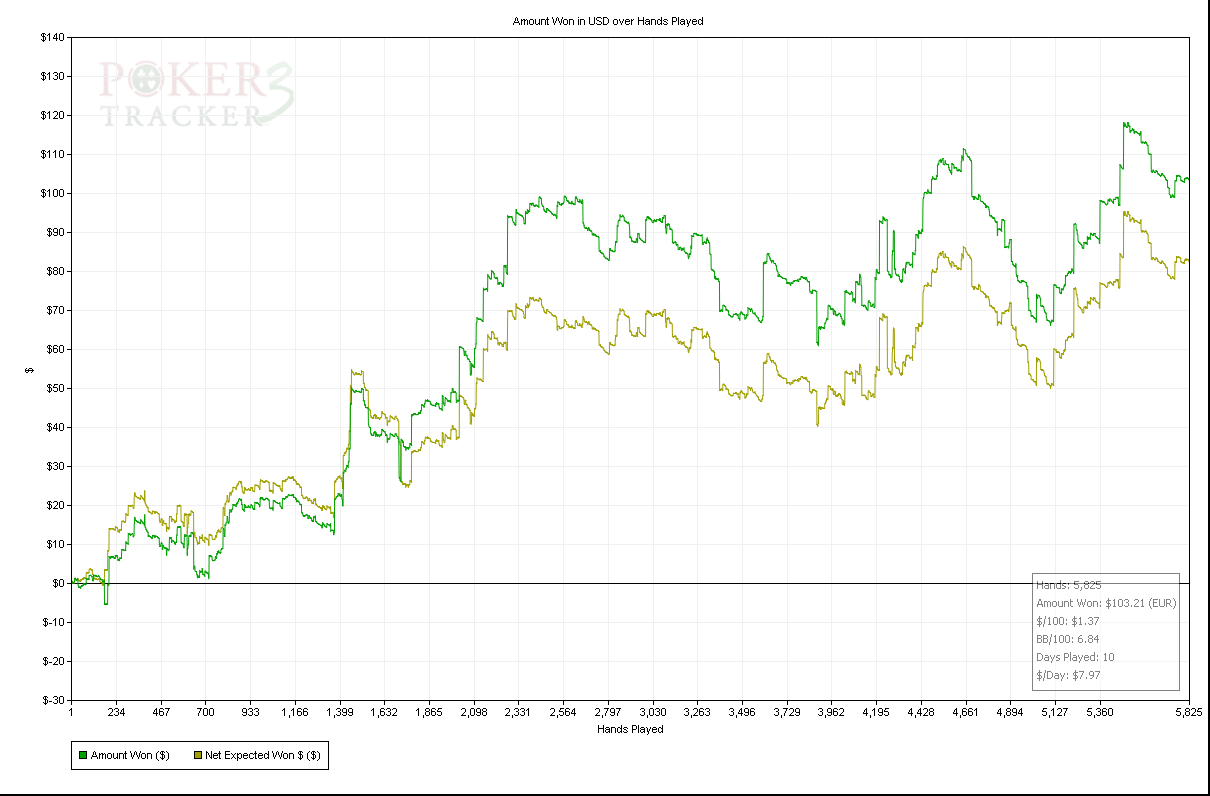The height and width of the screenshot is (796, 1210).
Task: Click the chart title "Amount Won in USD over Hands Played"
Action: (608, 21)
